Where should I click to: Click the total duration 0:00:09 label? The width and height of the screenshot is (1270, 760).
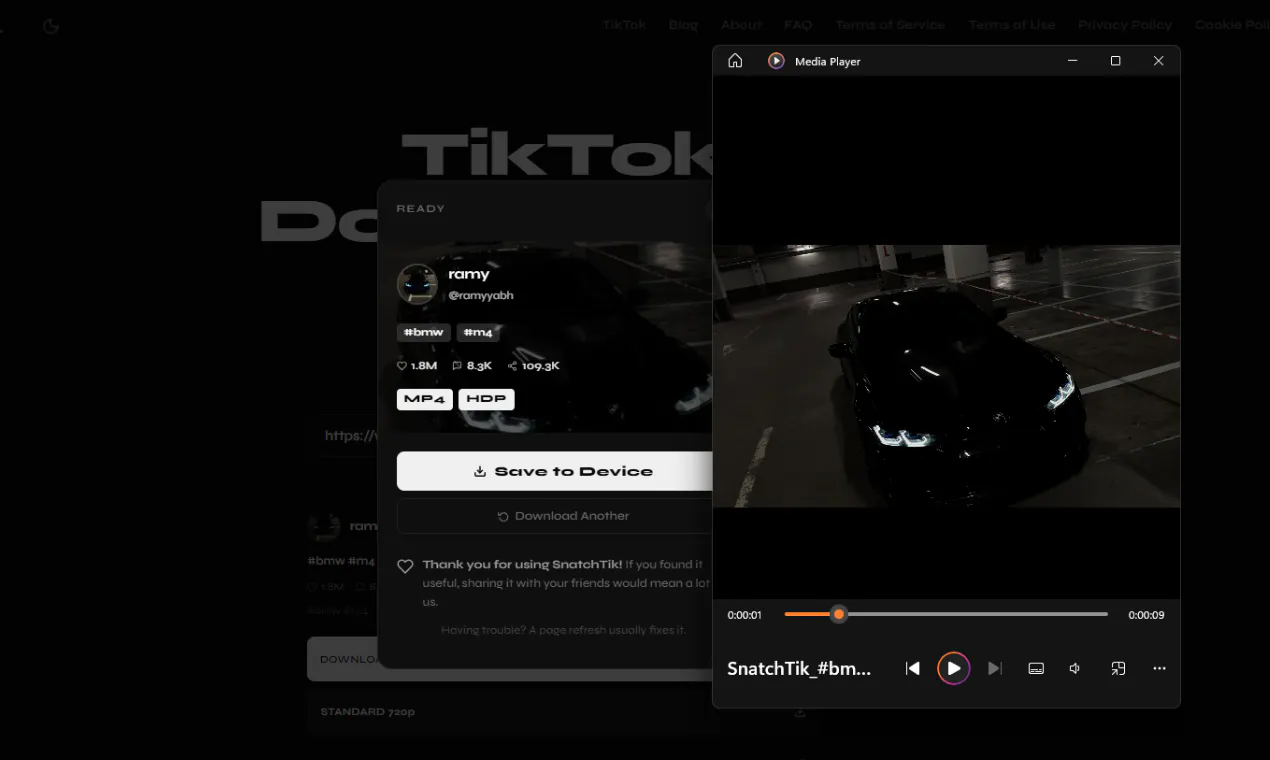(1146, 615)
